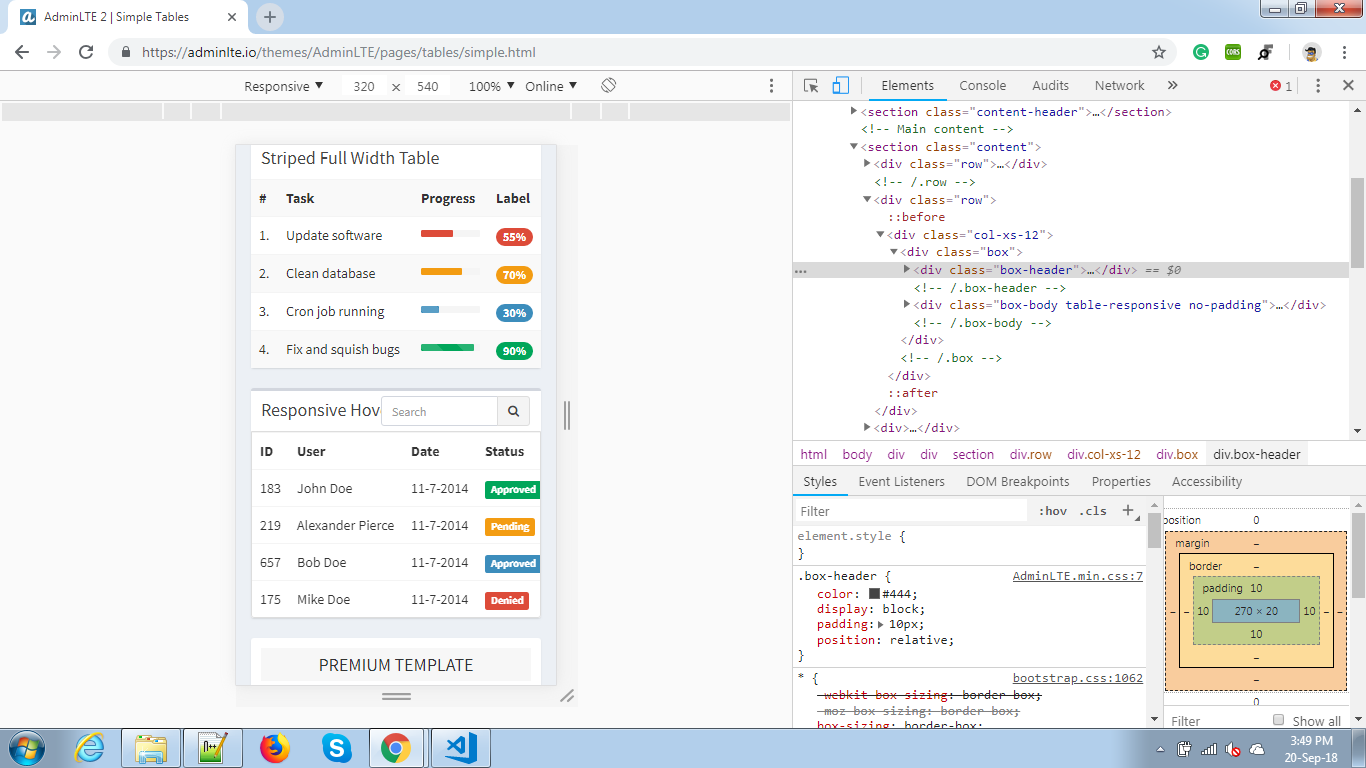The width and height of the screenshot is (1366, 768).
Task: Switch to the Console tab
Action: [x=982, y=86]
